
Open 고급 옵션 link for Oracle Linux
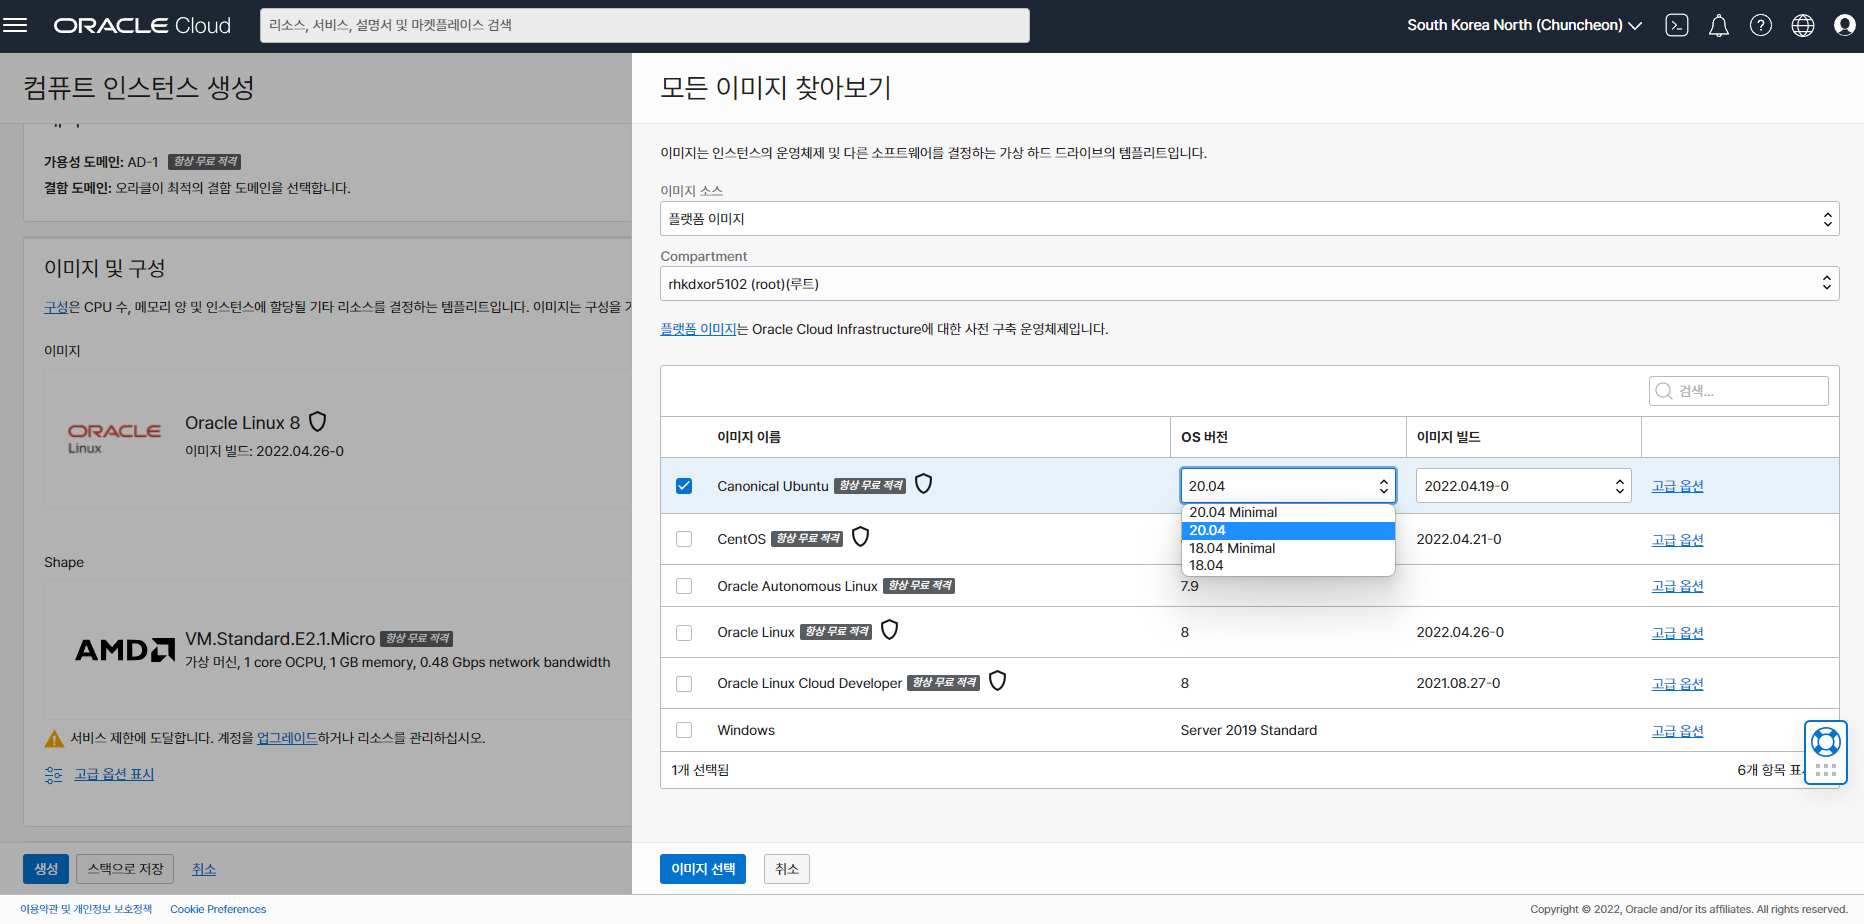[1677, 633]
